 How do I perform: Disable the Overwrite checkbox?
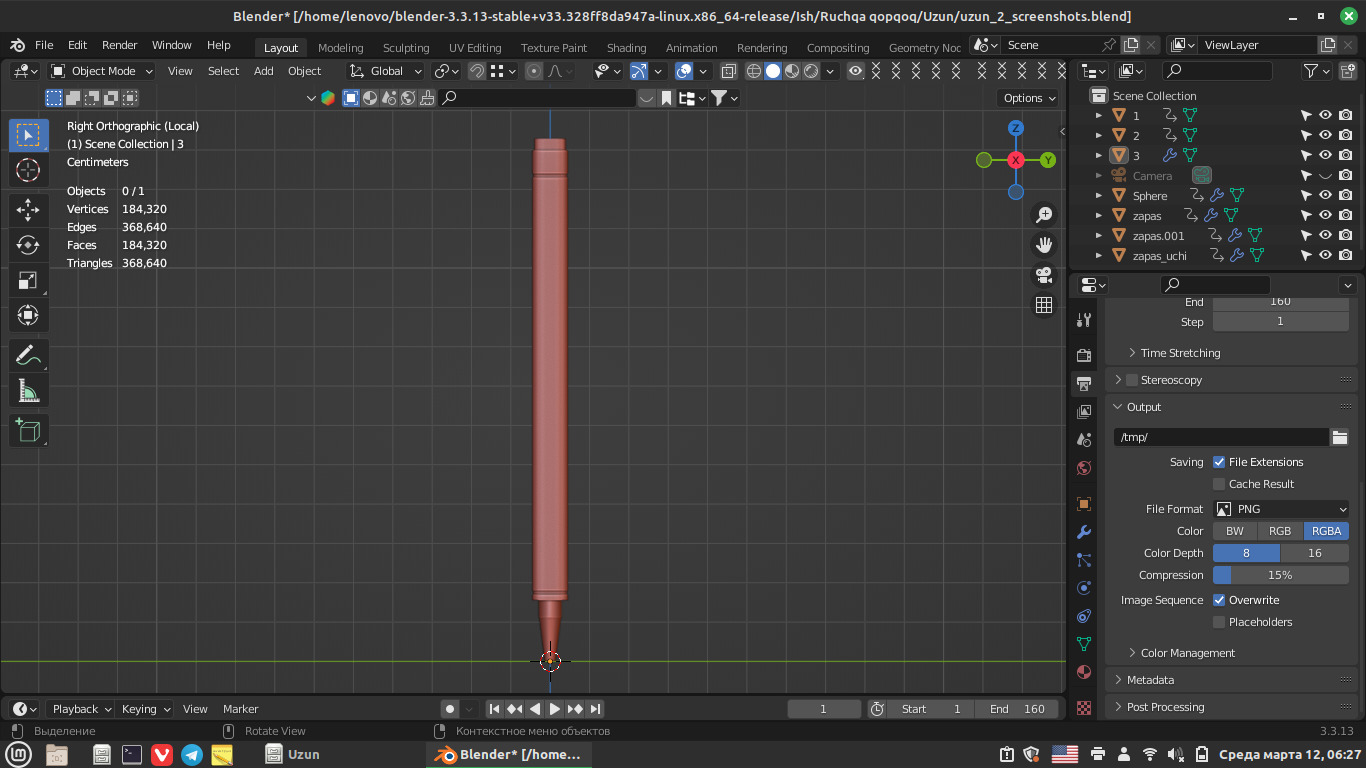tap(1219, 600)
